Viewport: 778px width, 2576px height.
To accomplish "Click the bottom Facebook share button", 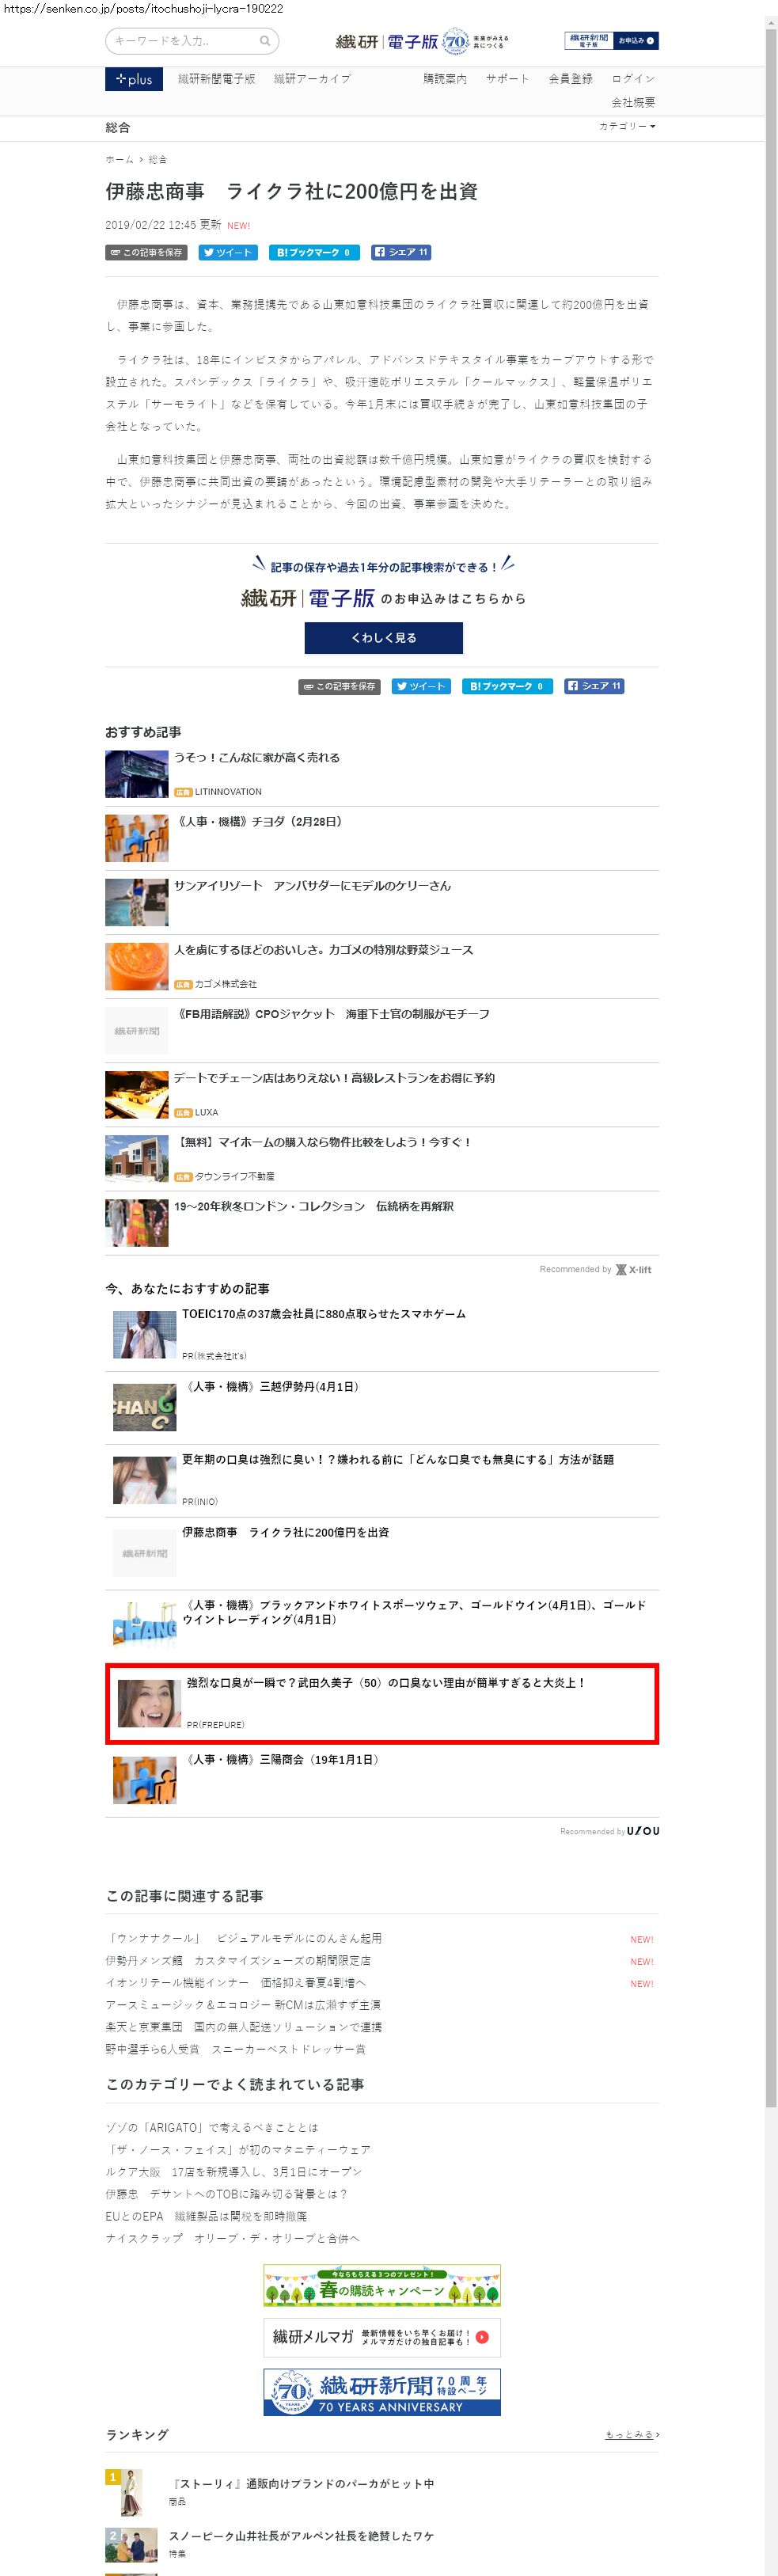I will tap(594, 686).
